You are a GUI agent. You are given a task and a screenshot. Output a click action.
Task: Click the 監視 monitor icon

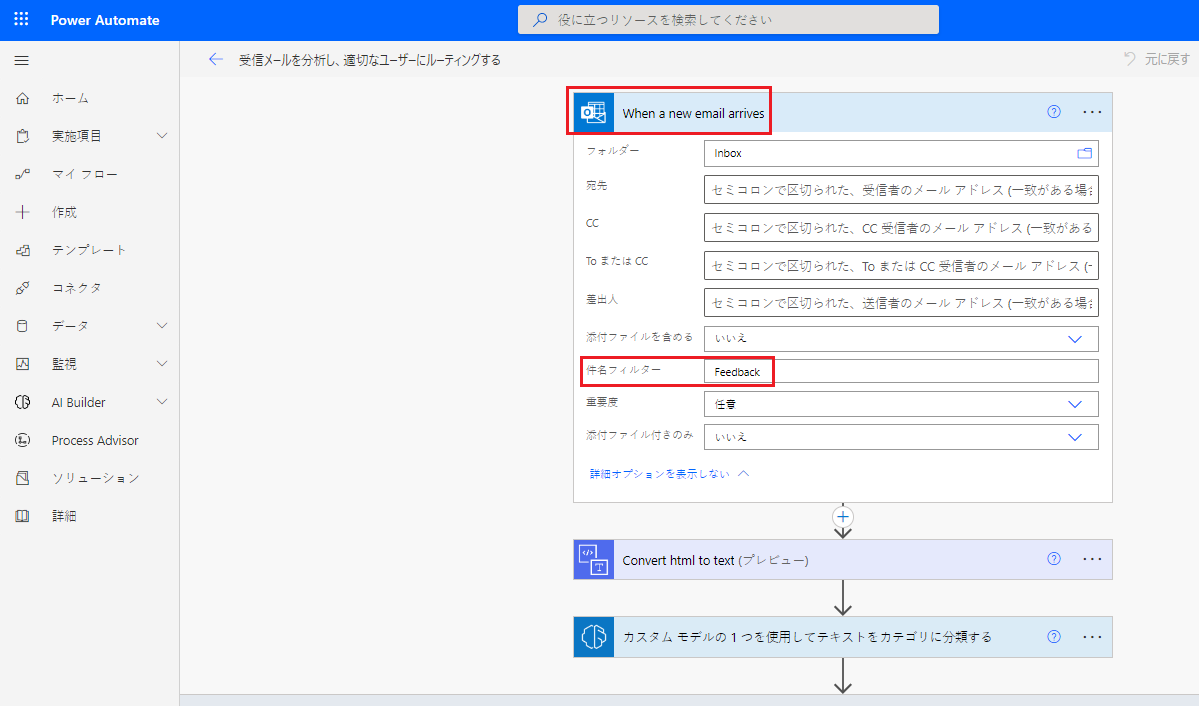(x=23, y=364)
